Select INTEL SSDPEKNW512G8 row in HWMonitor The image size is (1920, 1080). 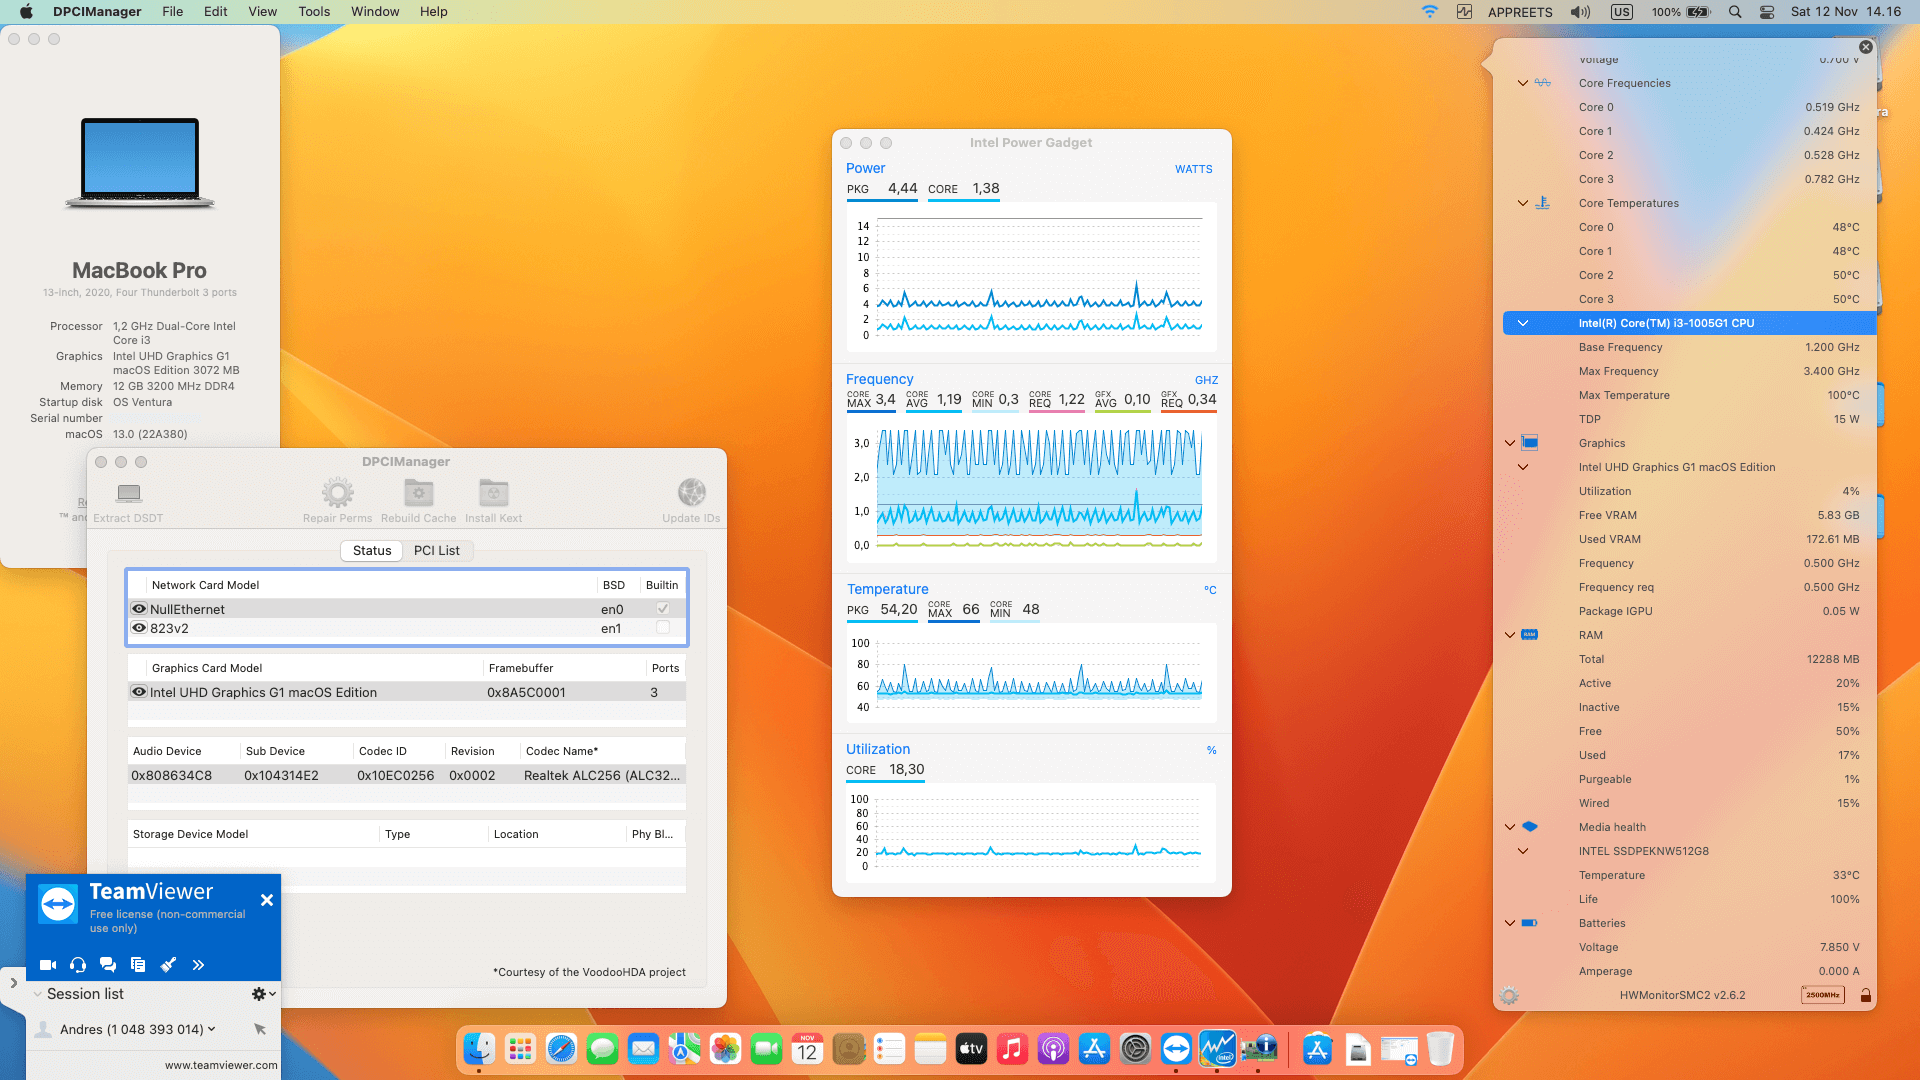click(1689, 851)
